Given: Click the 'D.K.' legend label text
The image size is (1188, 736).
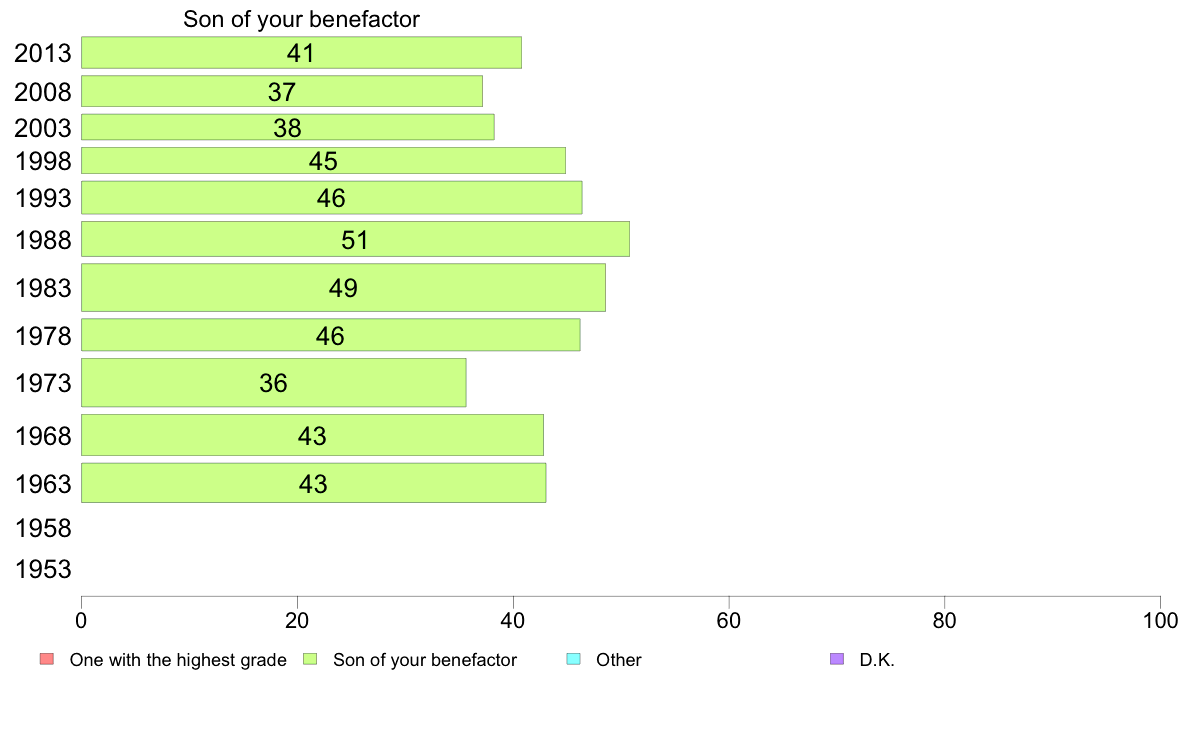Looking at the screenshot, I should (877, 659).
